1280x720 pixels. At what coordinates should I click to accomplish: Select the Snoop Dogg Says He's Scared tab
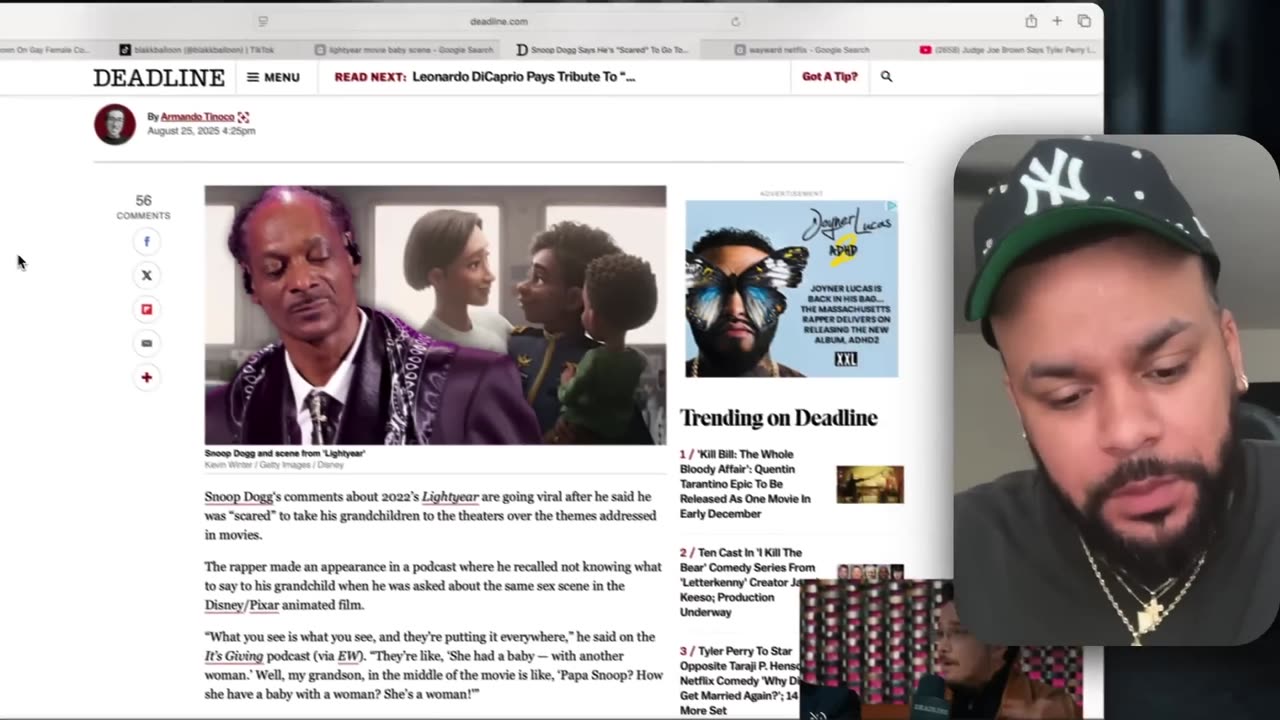[x=603, y=49]
